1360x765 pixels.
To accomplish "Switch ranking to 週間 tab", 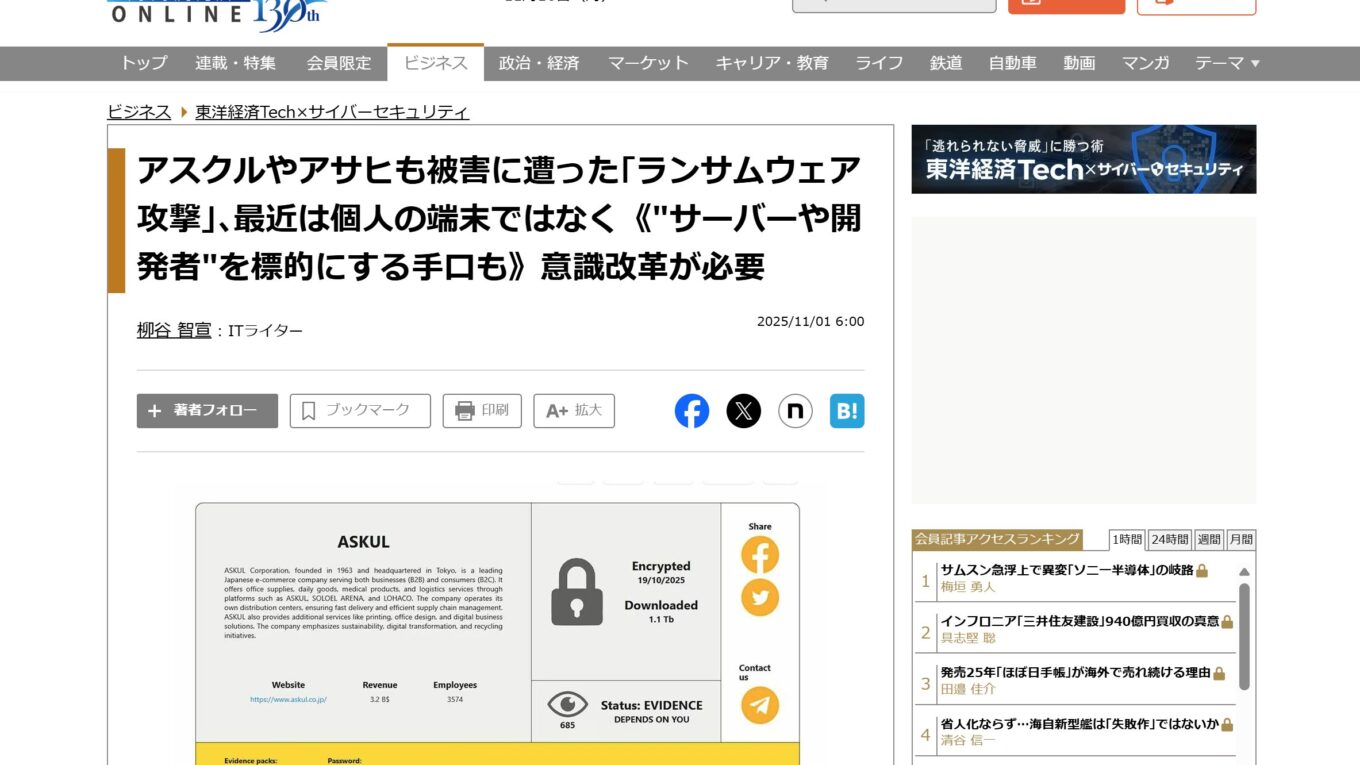I will 1209,539.
